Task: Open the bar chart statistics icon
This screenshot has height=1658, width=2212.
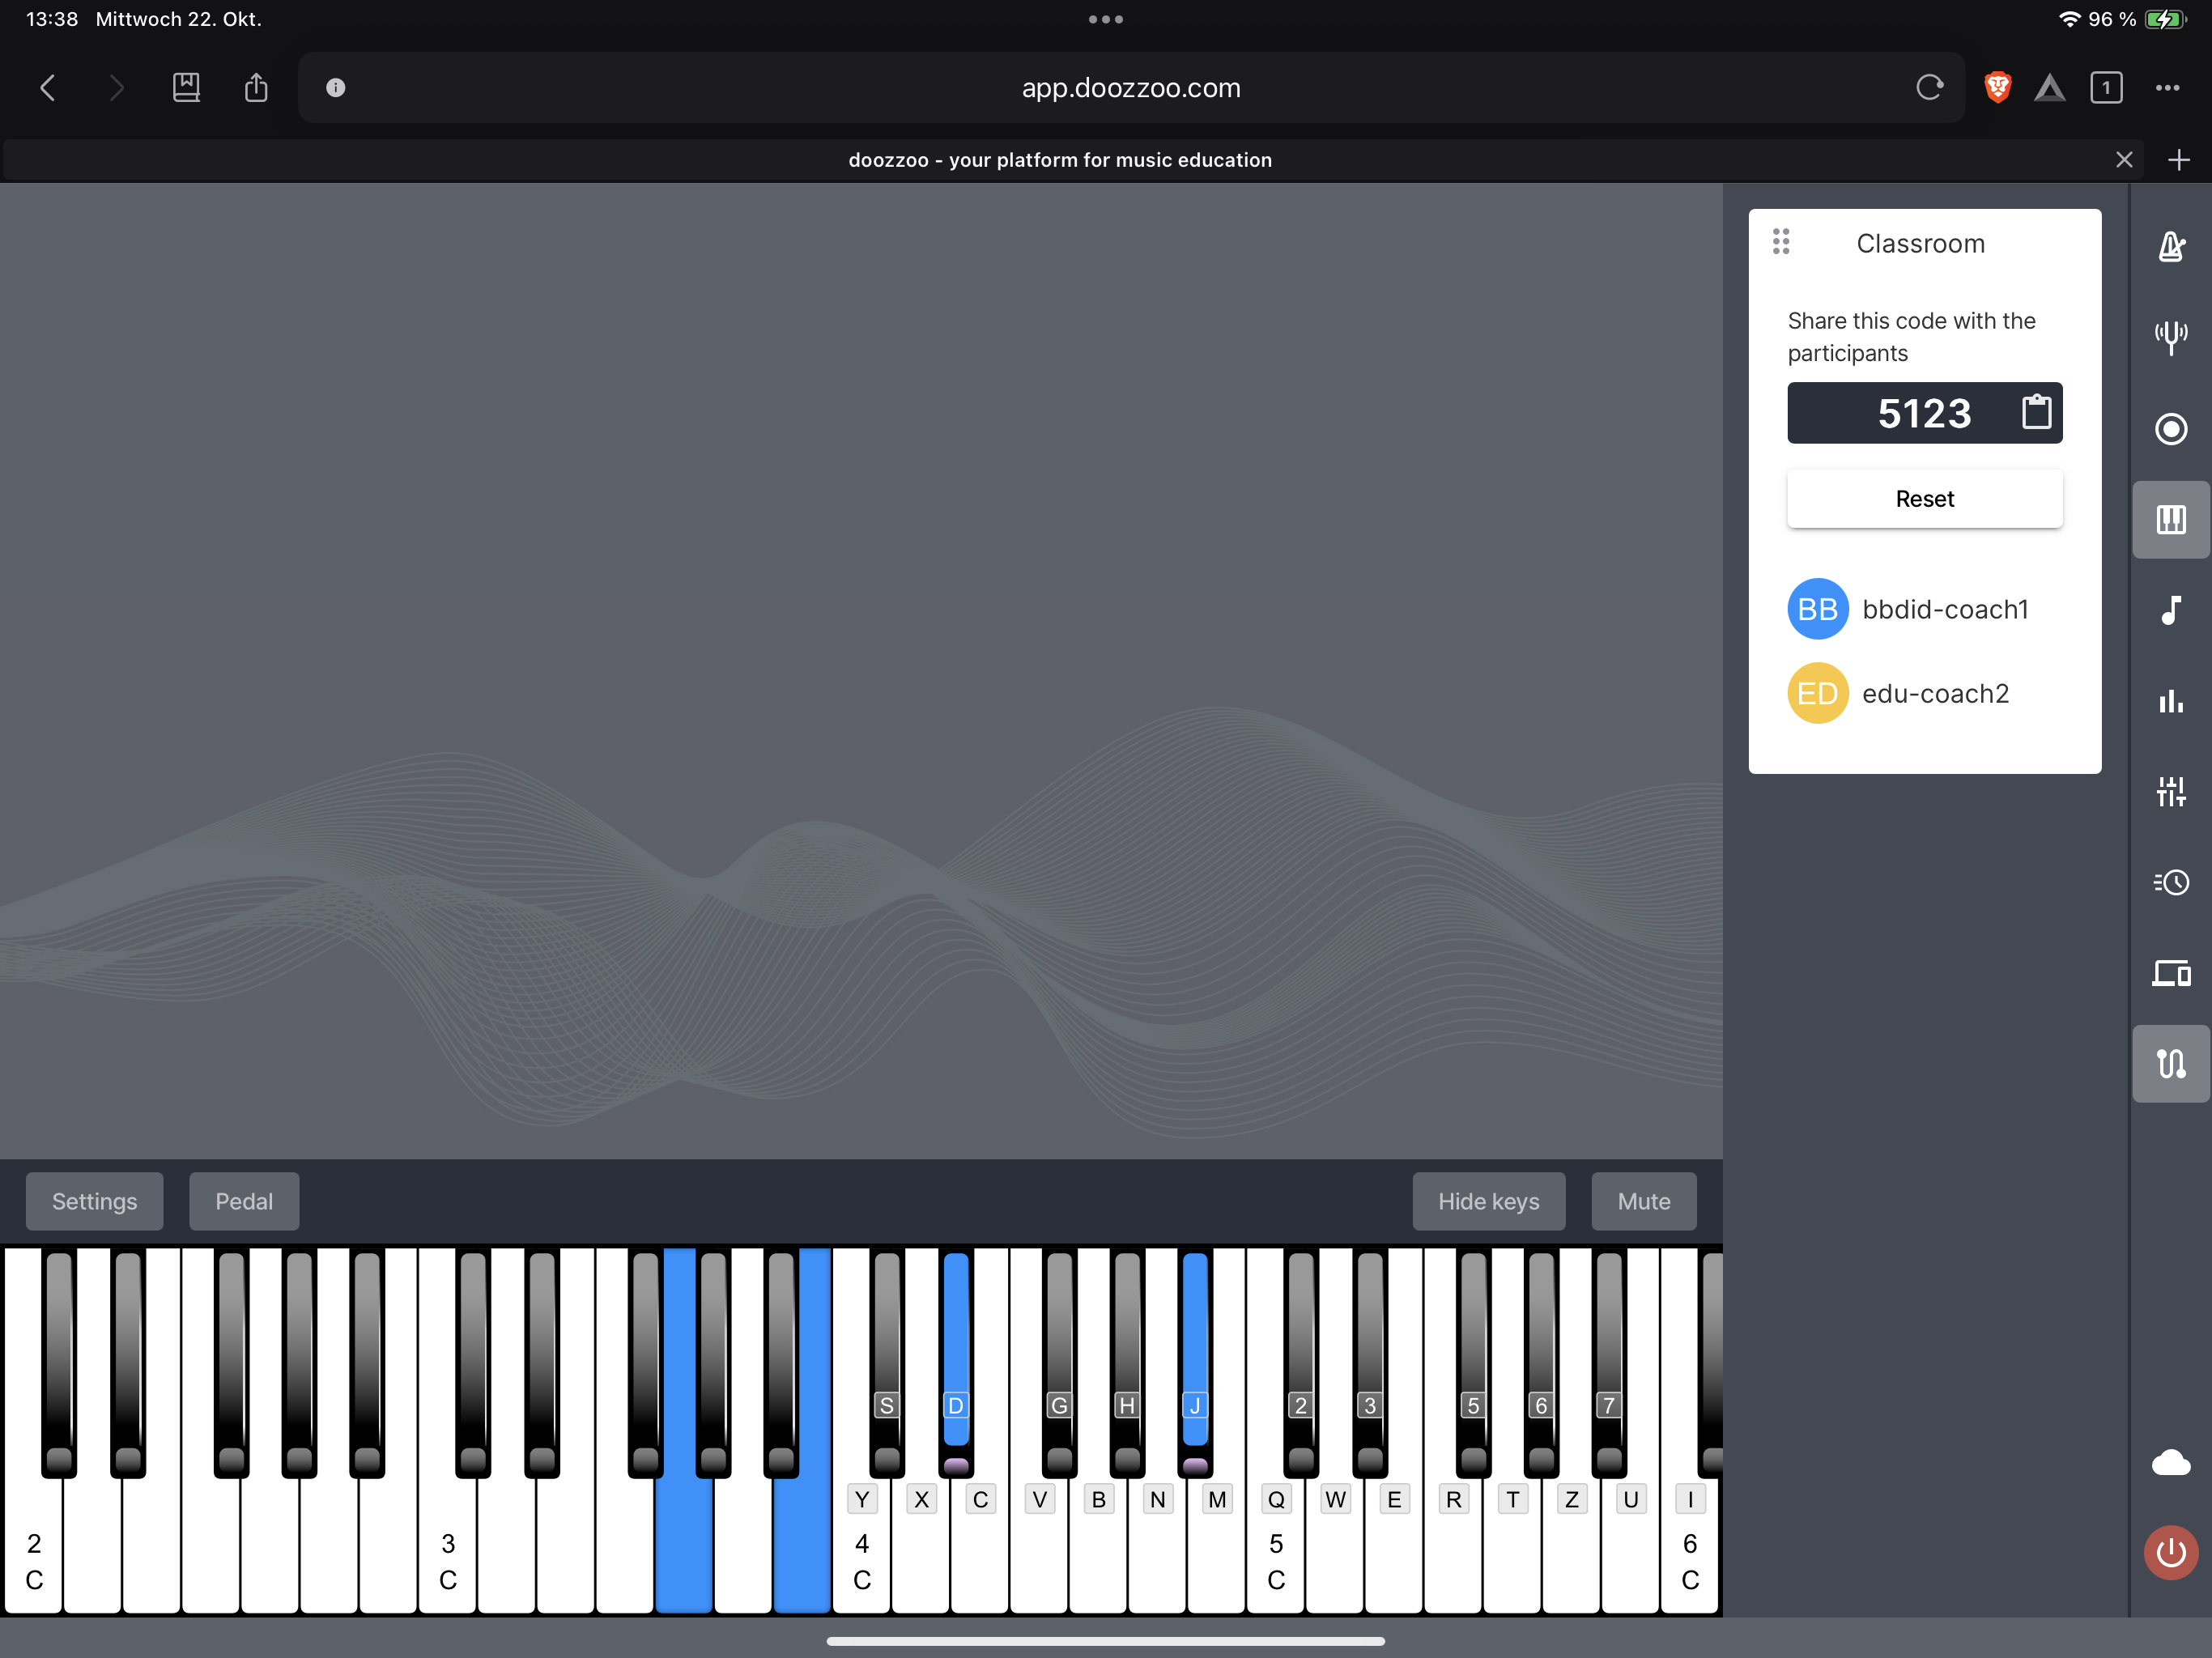Action: [x=2170, y=701]
